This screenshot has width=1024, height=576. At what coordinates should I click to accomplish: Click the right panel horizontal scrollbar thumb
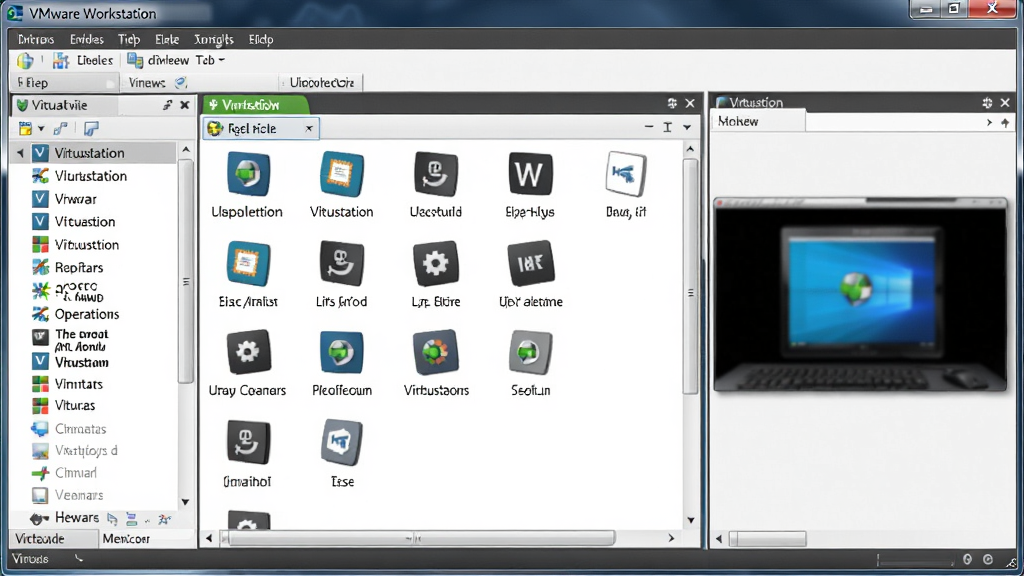click(767, 539)
